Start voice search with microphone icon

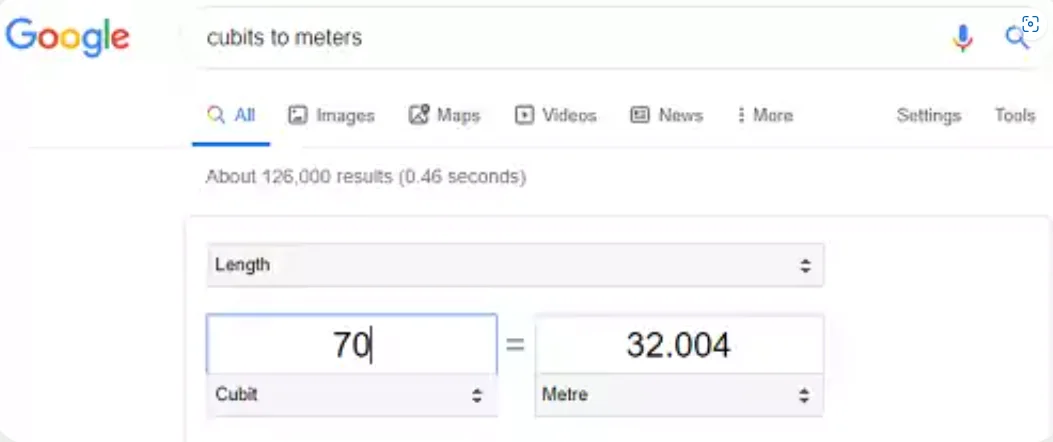(962, 38)
